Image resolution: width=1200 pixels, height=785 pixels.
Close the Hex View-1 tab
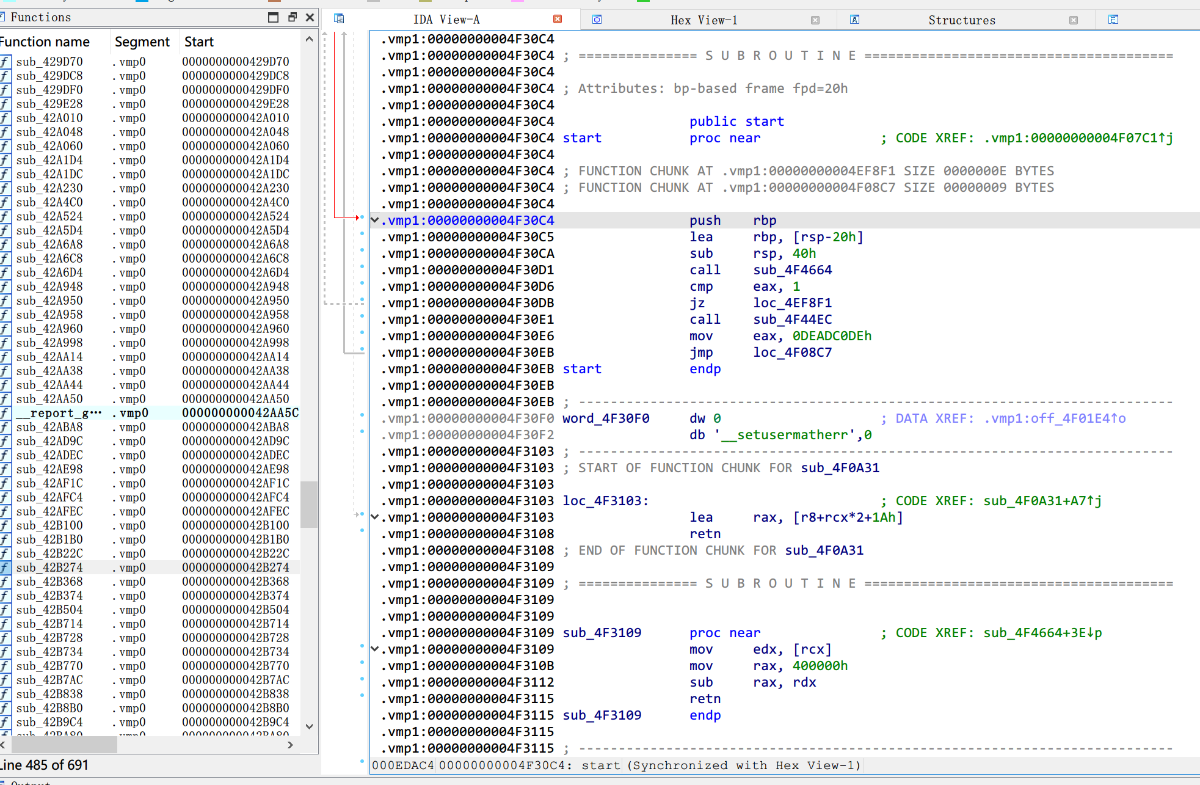point(815,20)
